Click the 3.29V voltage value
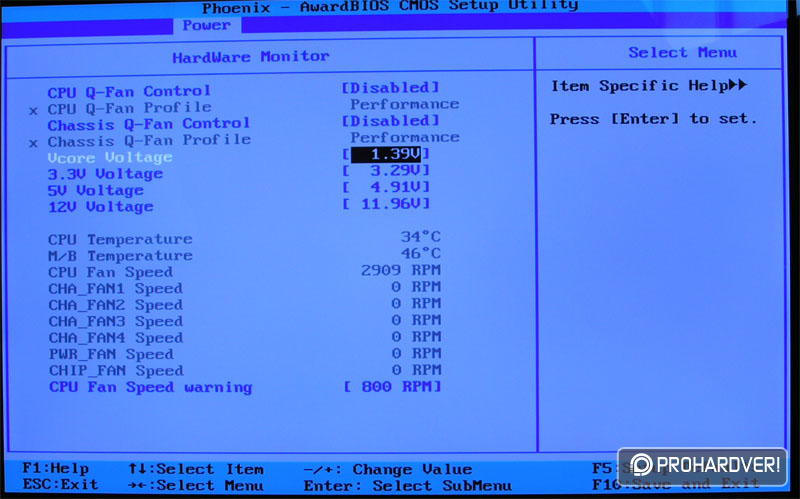The width and height of the screenshot is (800, 499). (386, 170)
